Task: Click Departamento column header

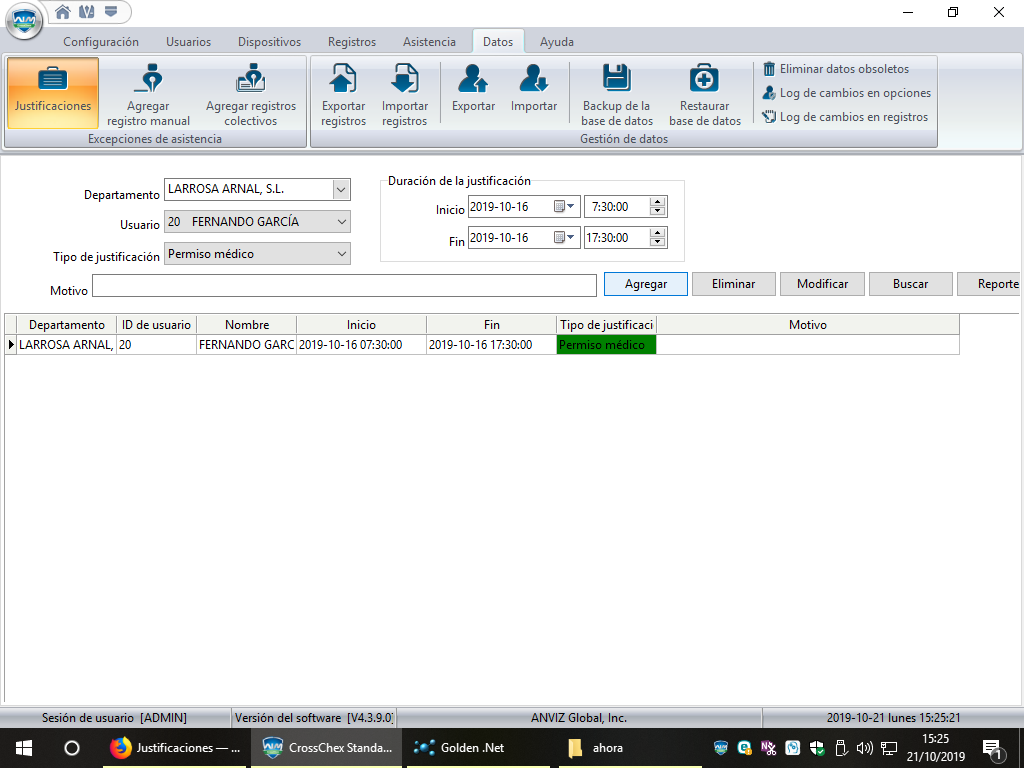Action: [x=67, y=325]
